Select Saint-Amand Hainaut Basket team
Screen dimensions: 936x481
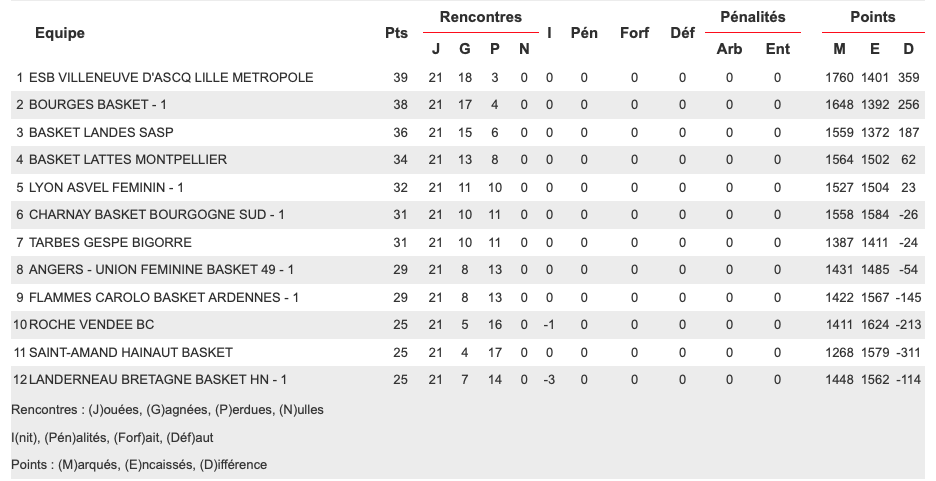(x=131, y=353)
